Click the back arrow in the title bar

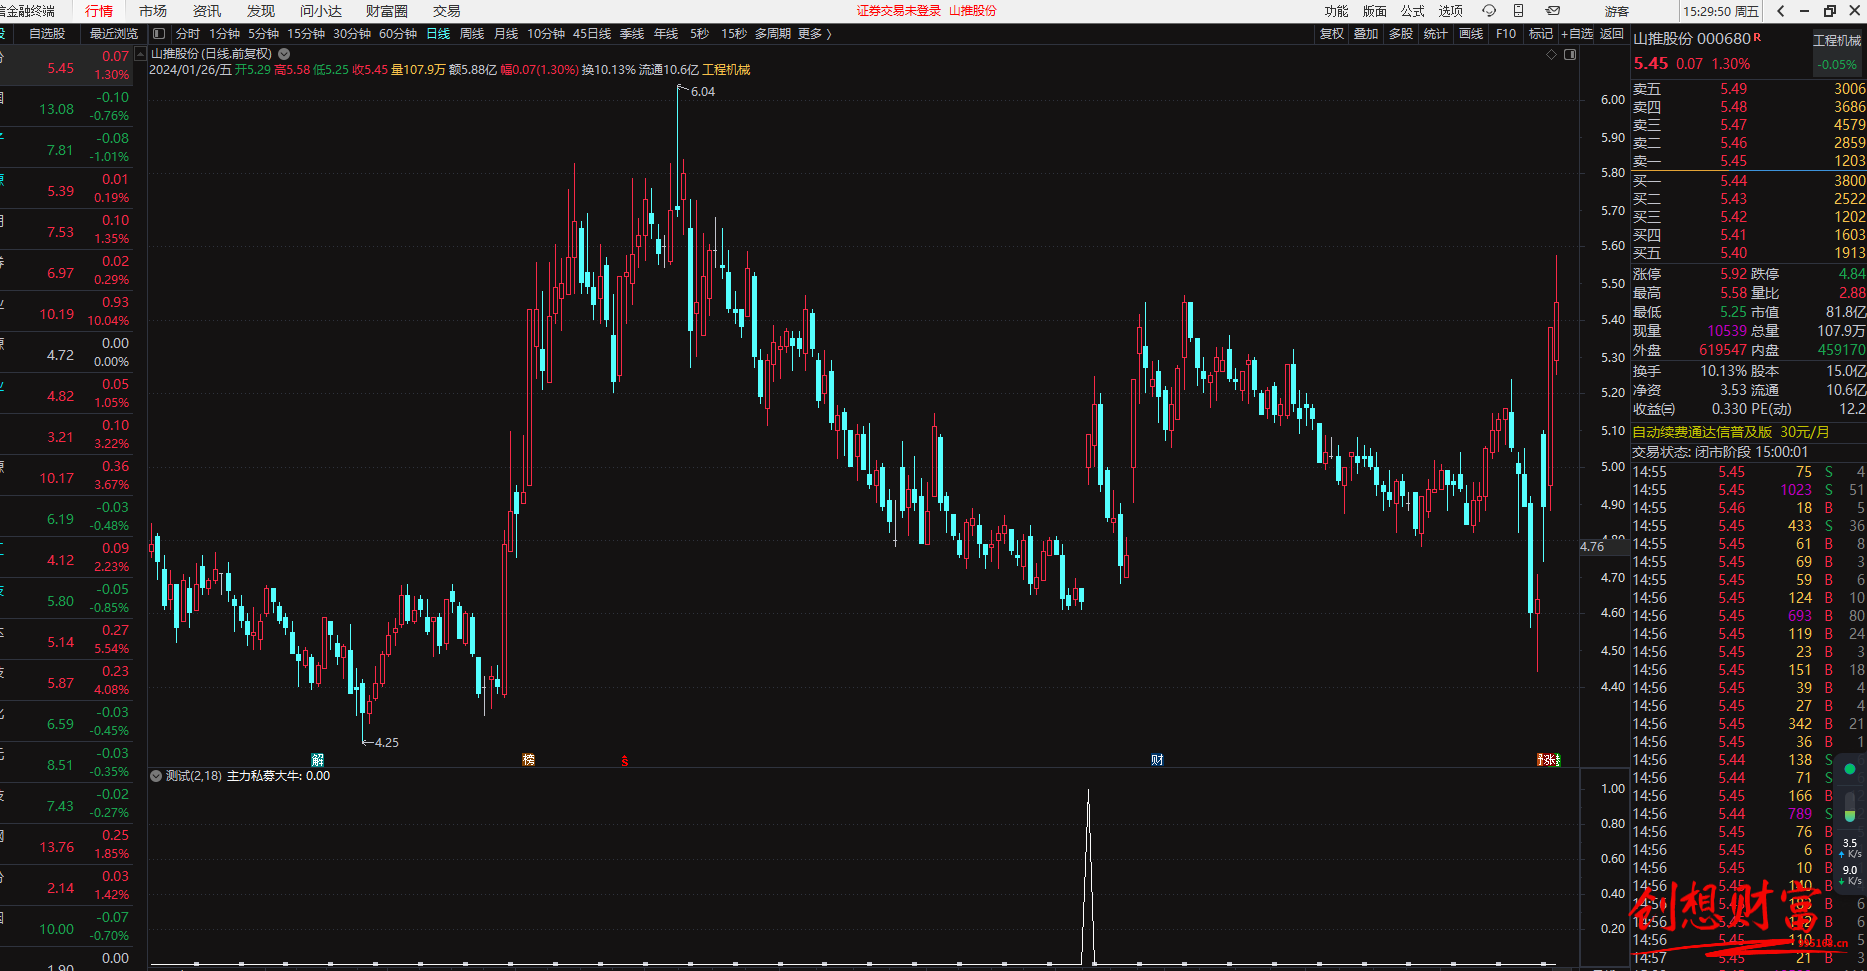coord(1781,11)
